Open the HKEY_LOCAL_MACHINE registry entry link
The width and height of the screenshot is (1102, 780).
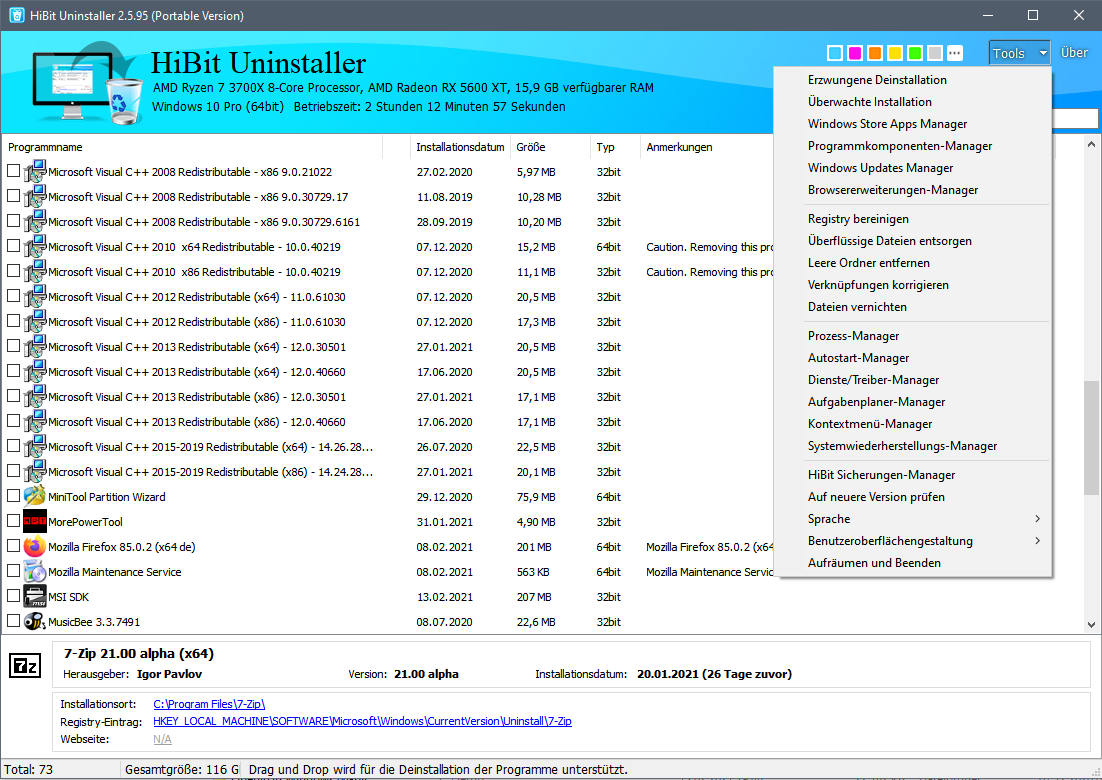(x=362, y=721)
